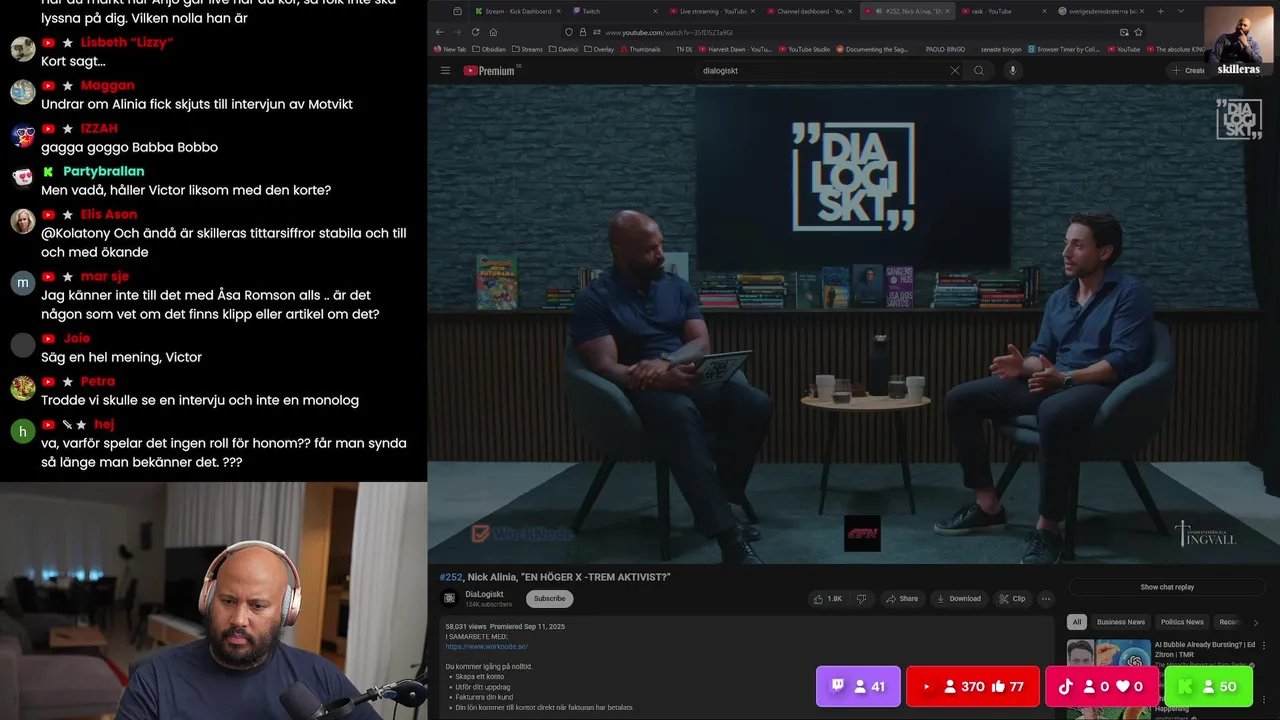Expand the Create menu
1280x720 pixels.
(1189, 71)
